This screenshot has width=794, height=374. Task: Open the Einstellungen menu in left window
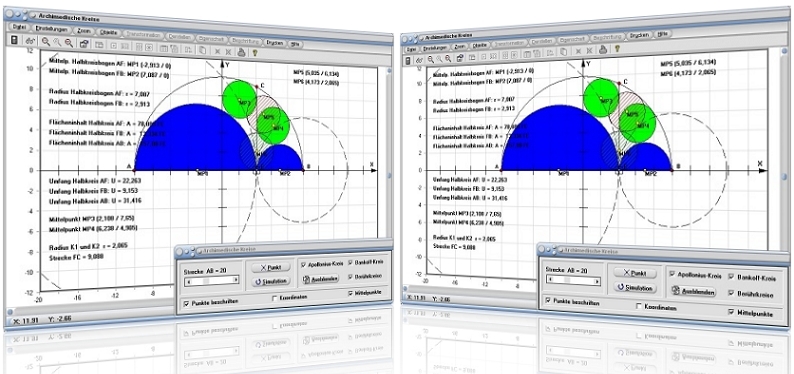click(x=52, y=29)
